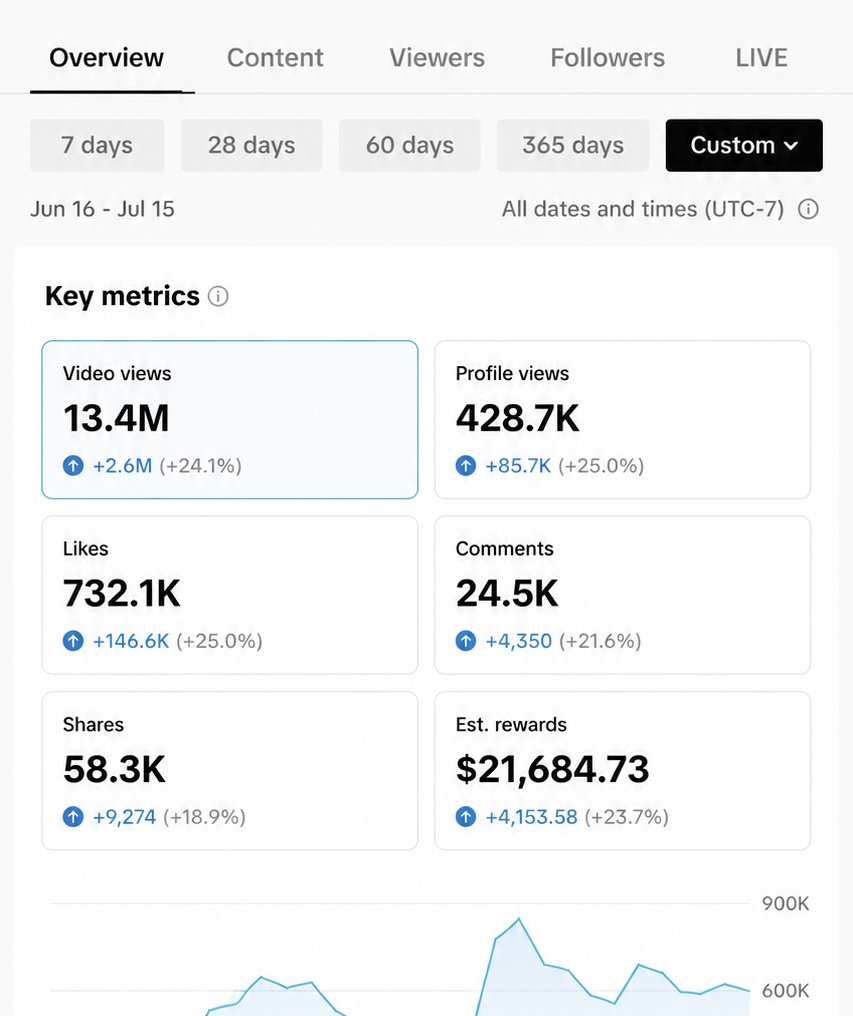853x1016 pixels.
Task: Click the +4,350 change figure
Action: [x=519, y=641]
